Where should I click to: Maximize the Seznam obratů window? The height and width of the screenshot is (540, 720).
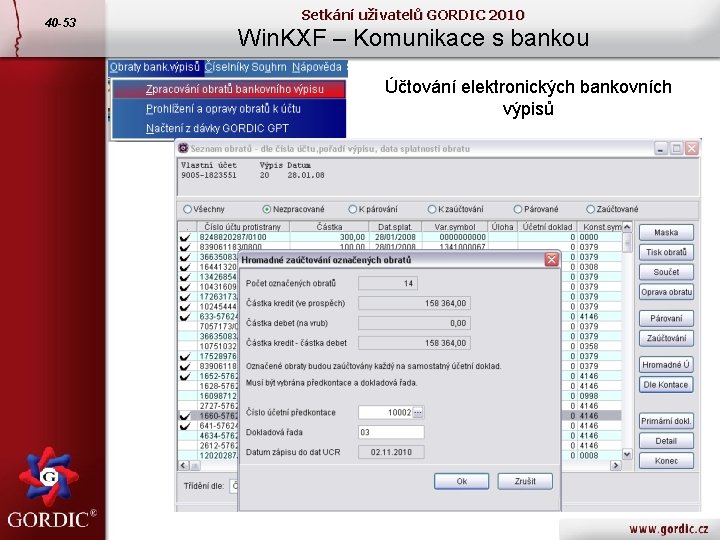point(676,148)
